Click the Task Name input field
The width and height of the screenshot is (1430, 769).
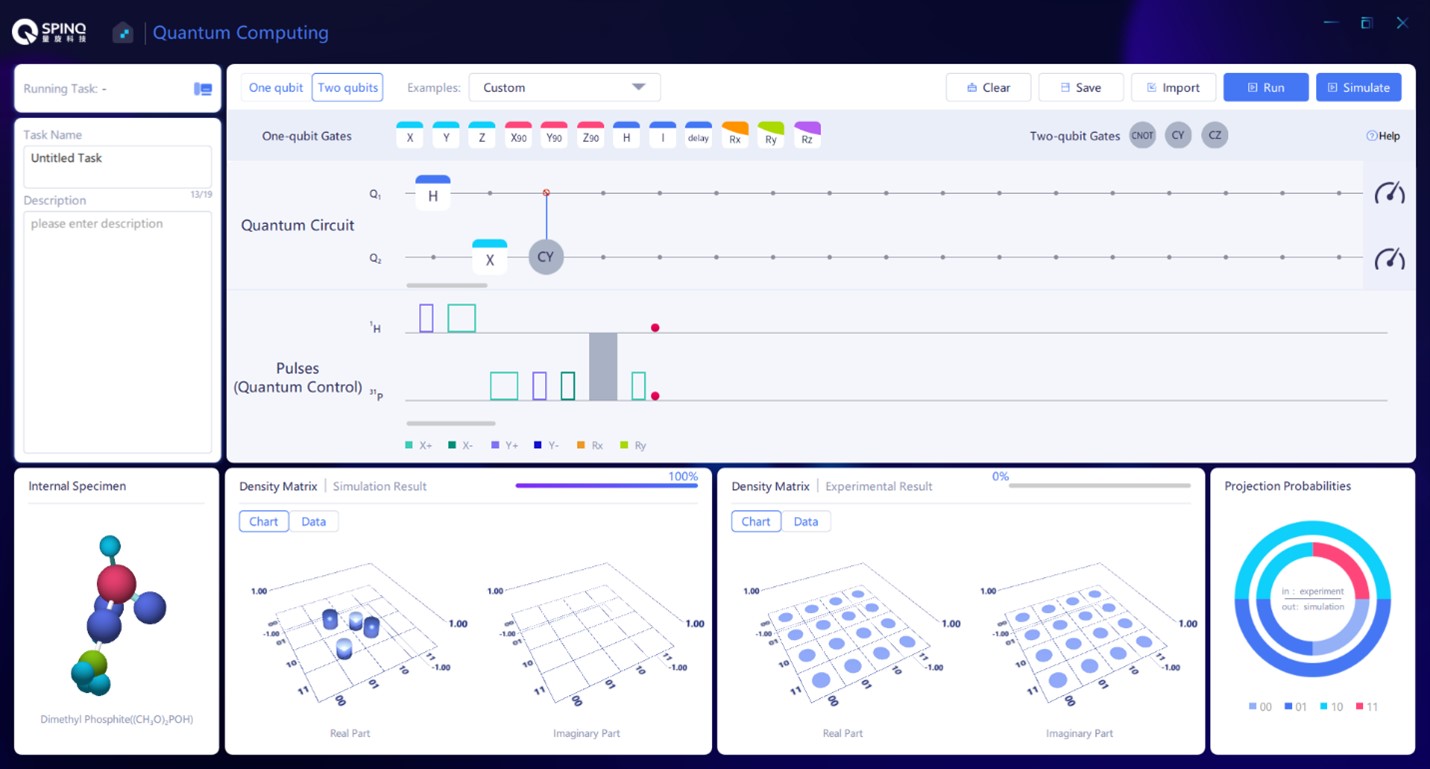click(118, 166)
